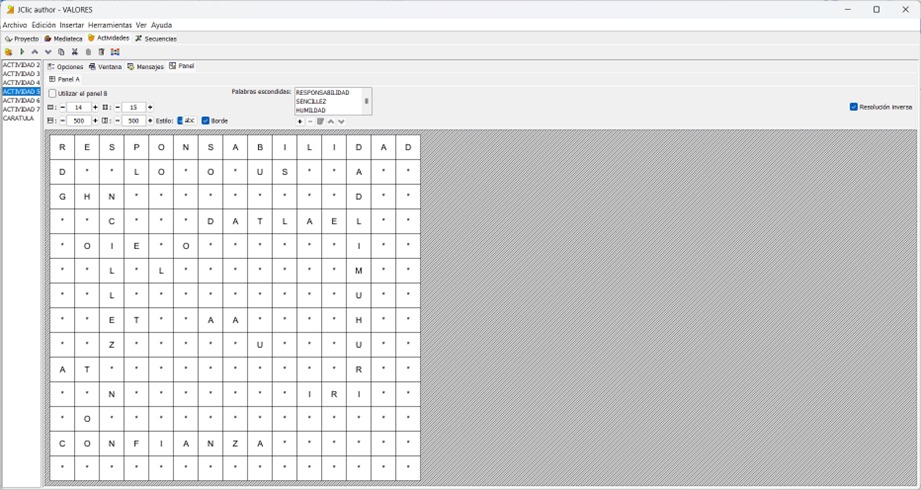Enable the 'Utilizar el panel B' checkbox
This screenshot has width=921, height=490.
[53, 93]
